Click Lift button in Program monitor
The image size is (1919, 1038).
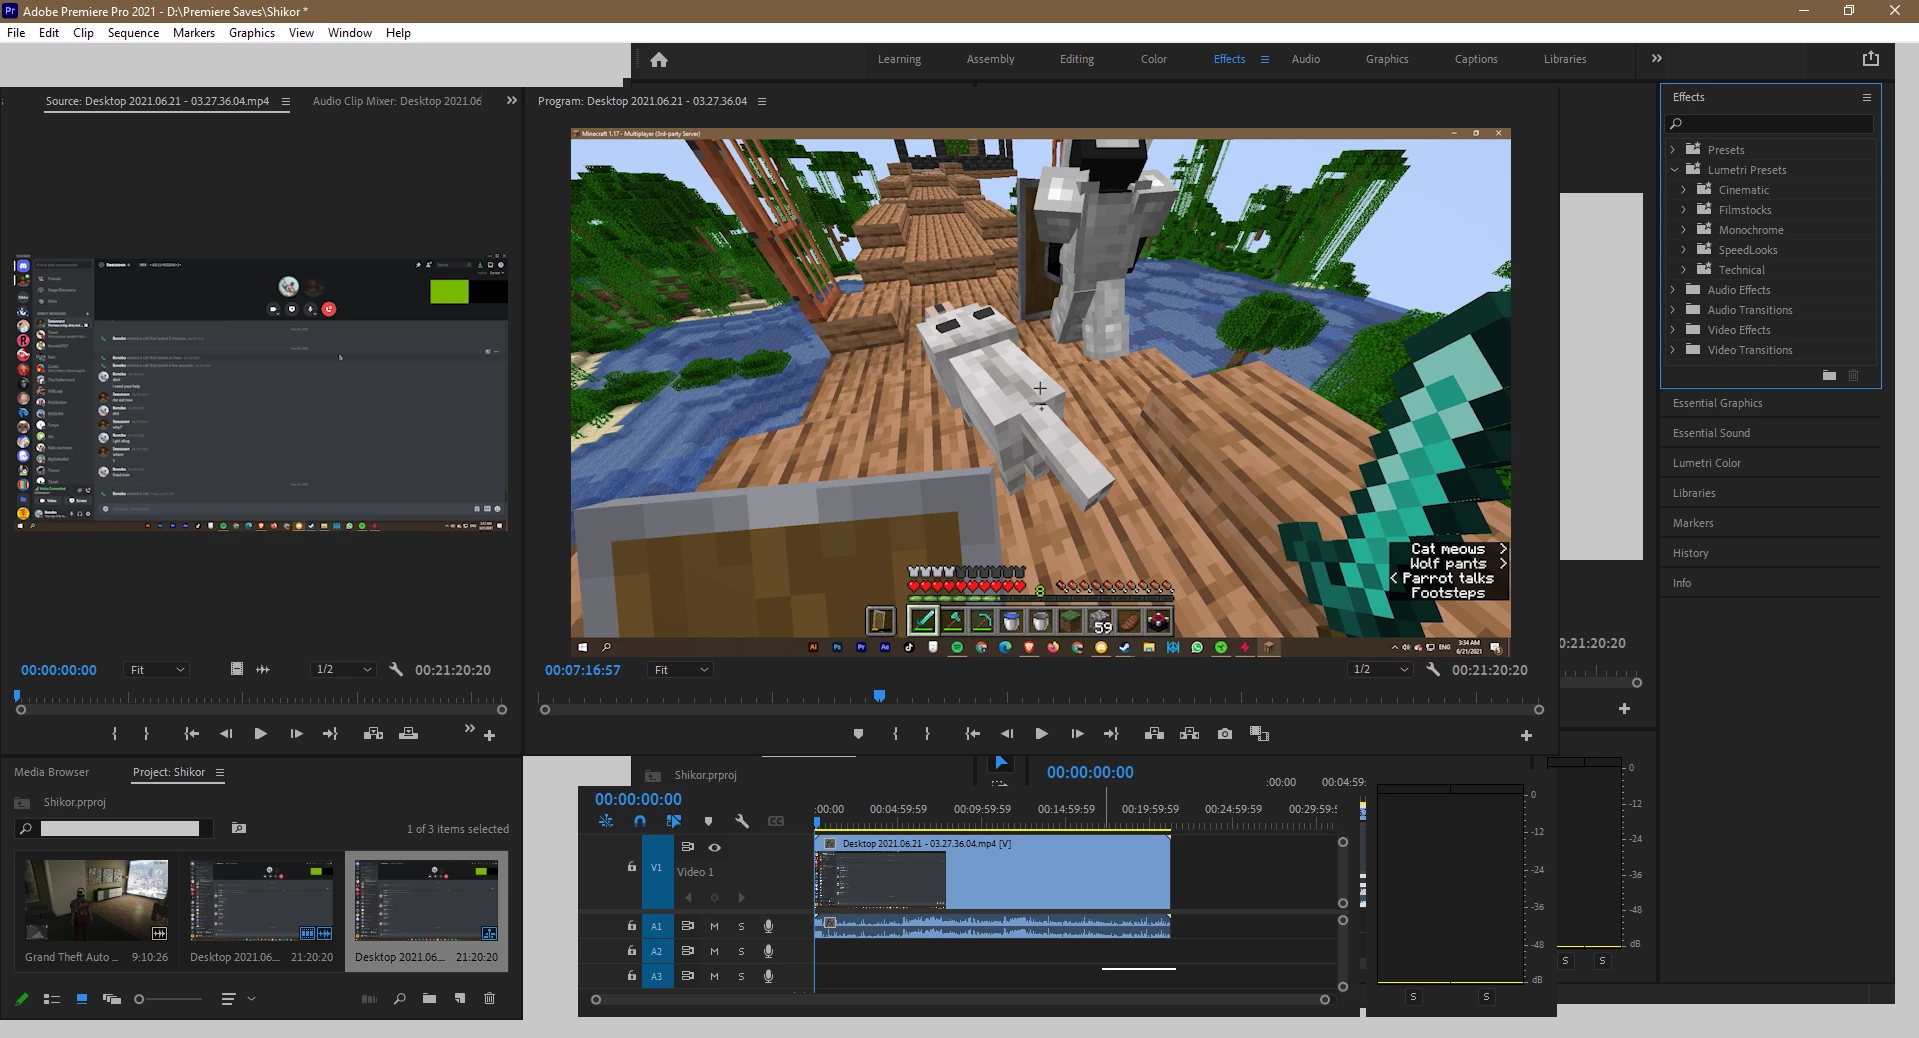(1154, 734)
